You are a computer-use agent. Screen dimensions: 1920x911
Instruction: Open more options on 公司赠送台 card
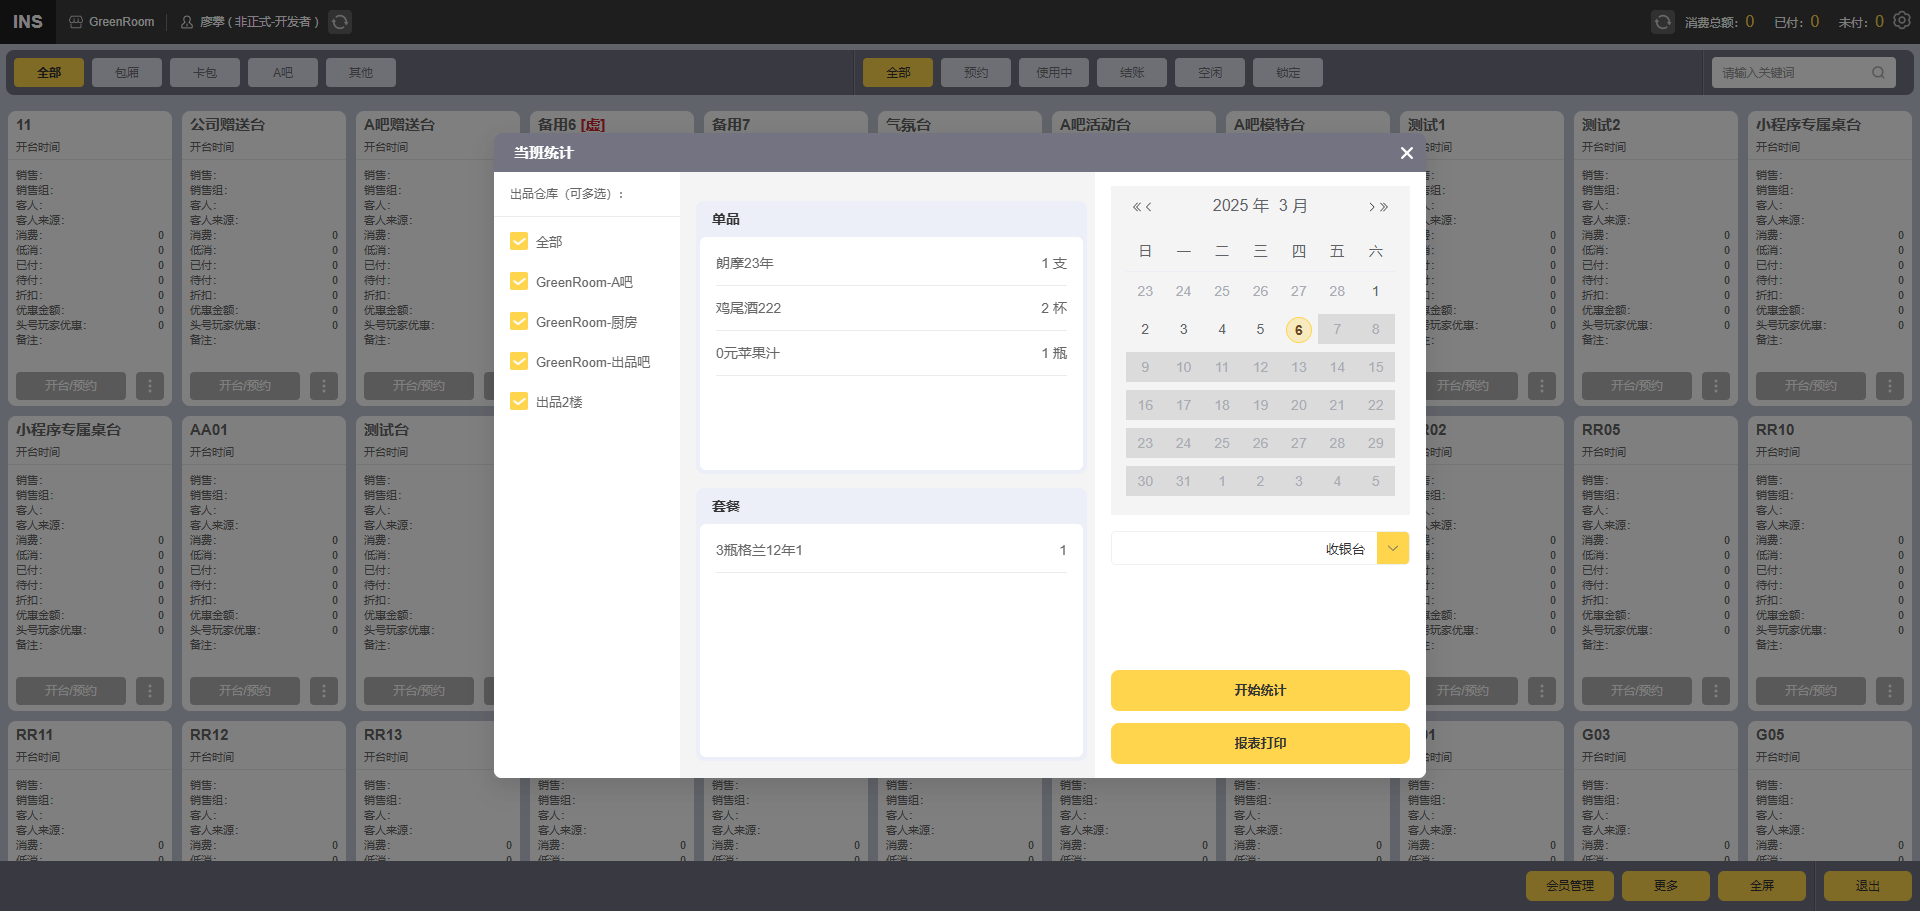[324, 386]
